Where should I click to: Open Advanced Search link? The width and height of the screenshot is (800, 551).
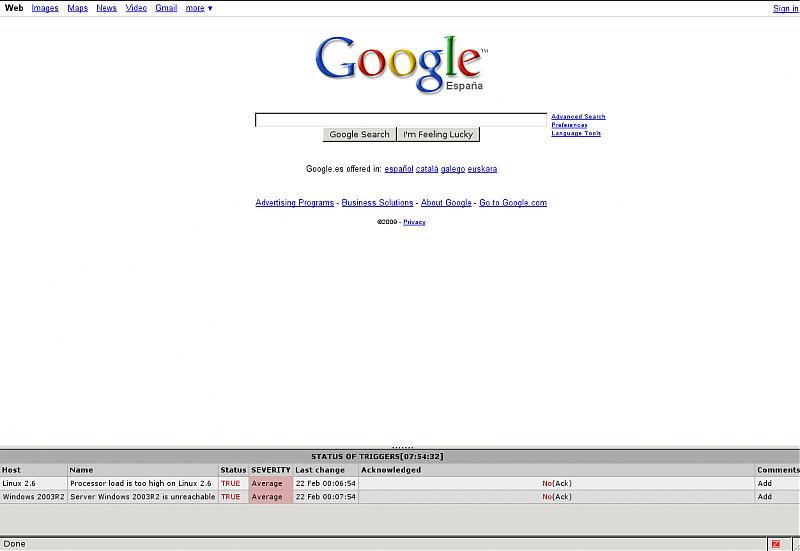click(x=578, y=117)
